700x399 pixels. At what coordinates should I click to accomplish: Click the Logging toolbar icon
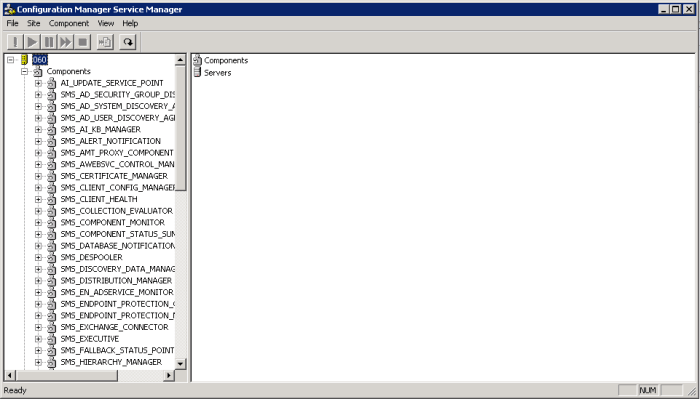pyautogui.click(x=105, y=42)
